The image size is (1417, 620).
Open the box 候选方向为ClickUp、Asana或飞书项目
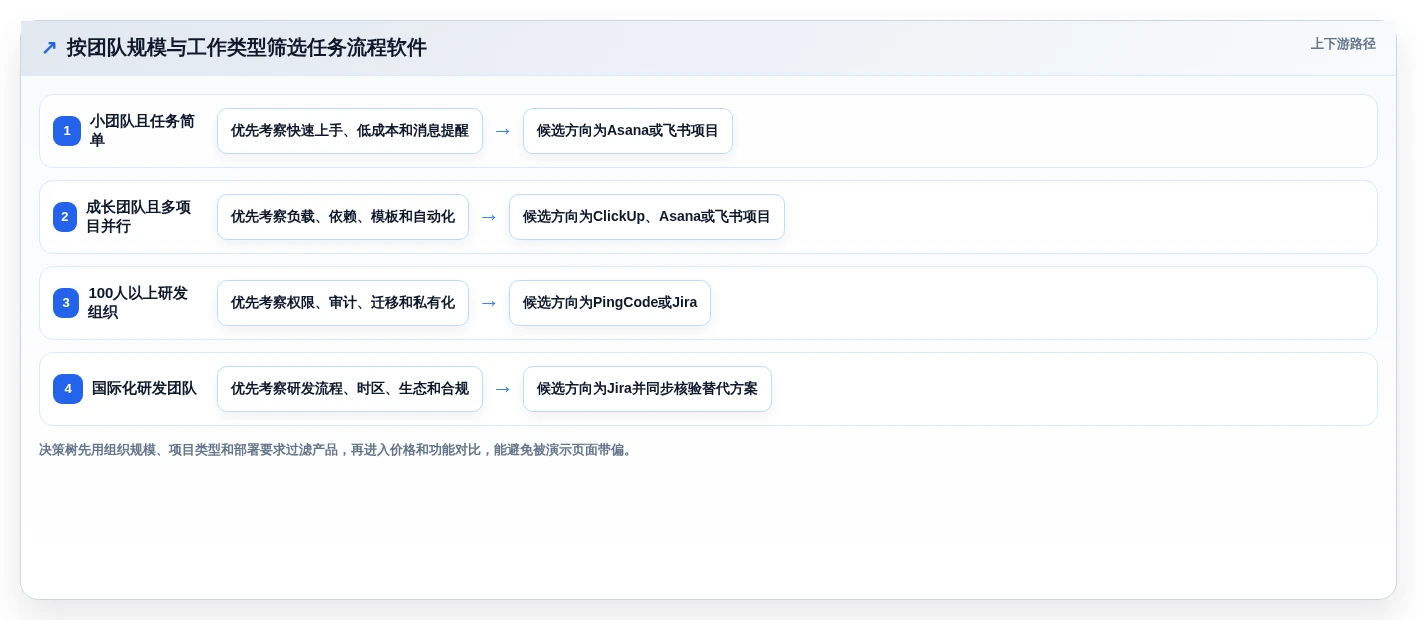pos(647,217)
